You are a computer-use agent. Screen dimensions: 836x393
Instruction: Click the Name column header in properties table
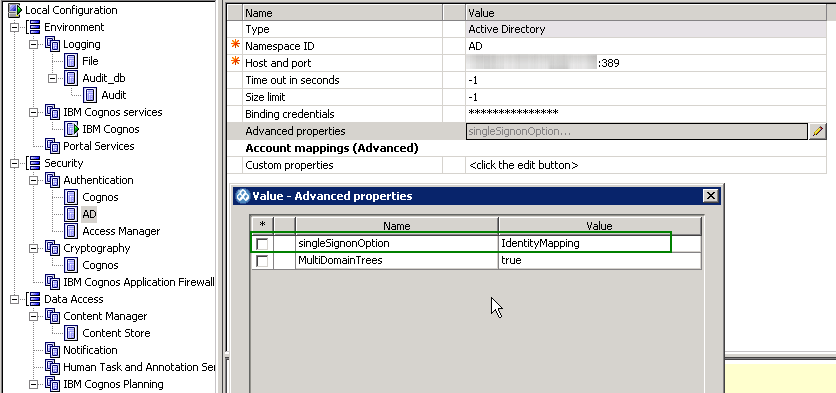coord(342,13)
